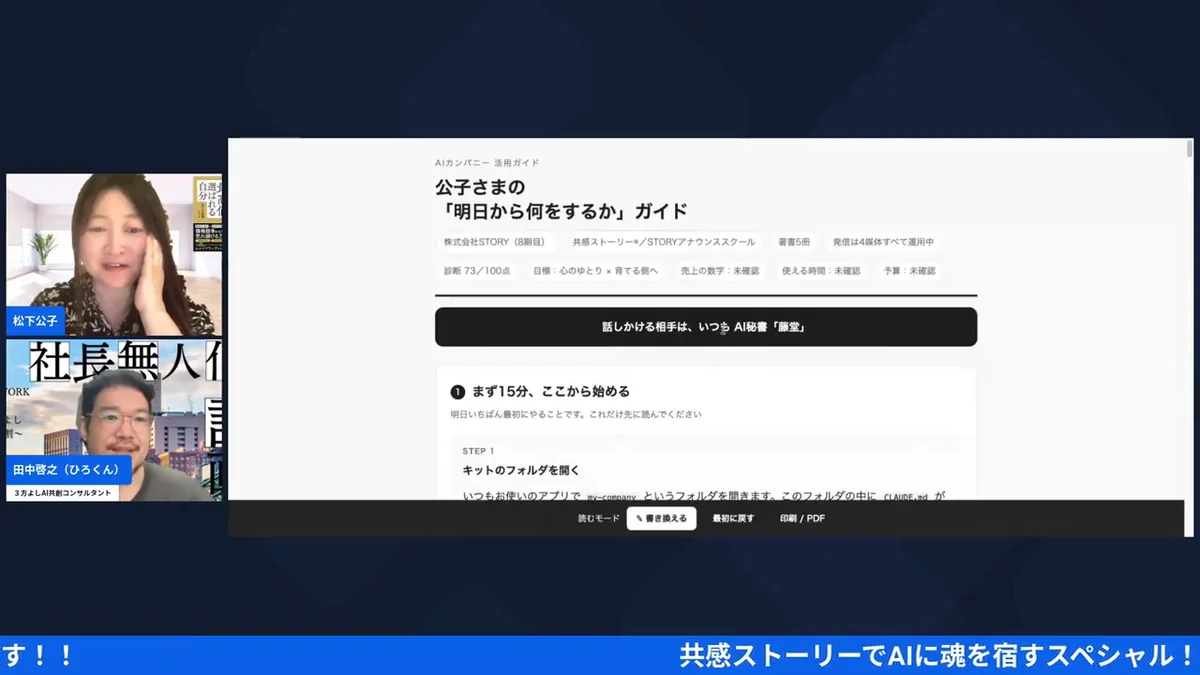Click the 予算：未確認 tag
Viewport: 1200px width, 675px height.
click(x=909, y=271)
